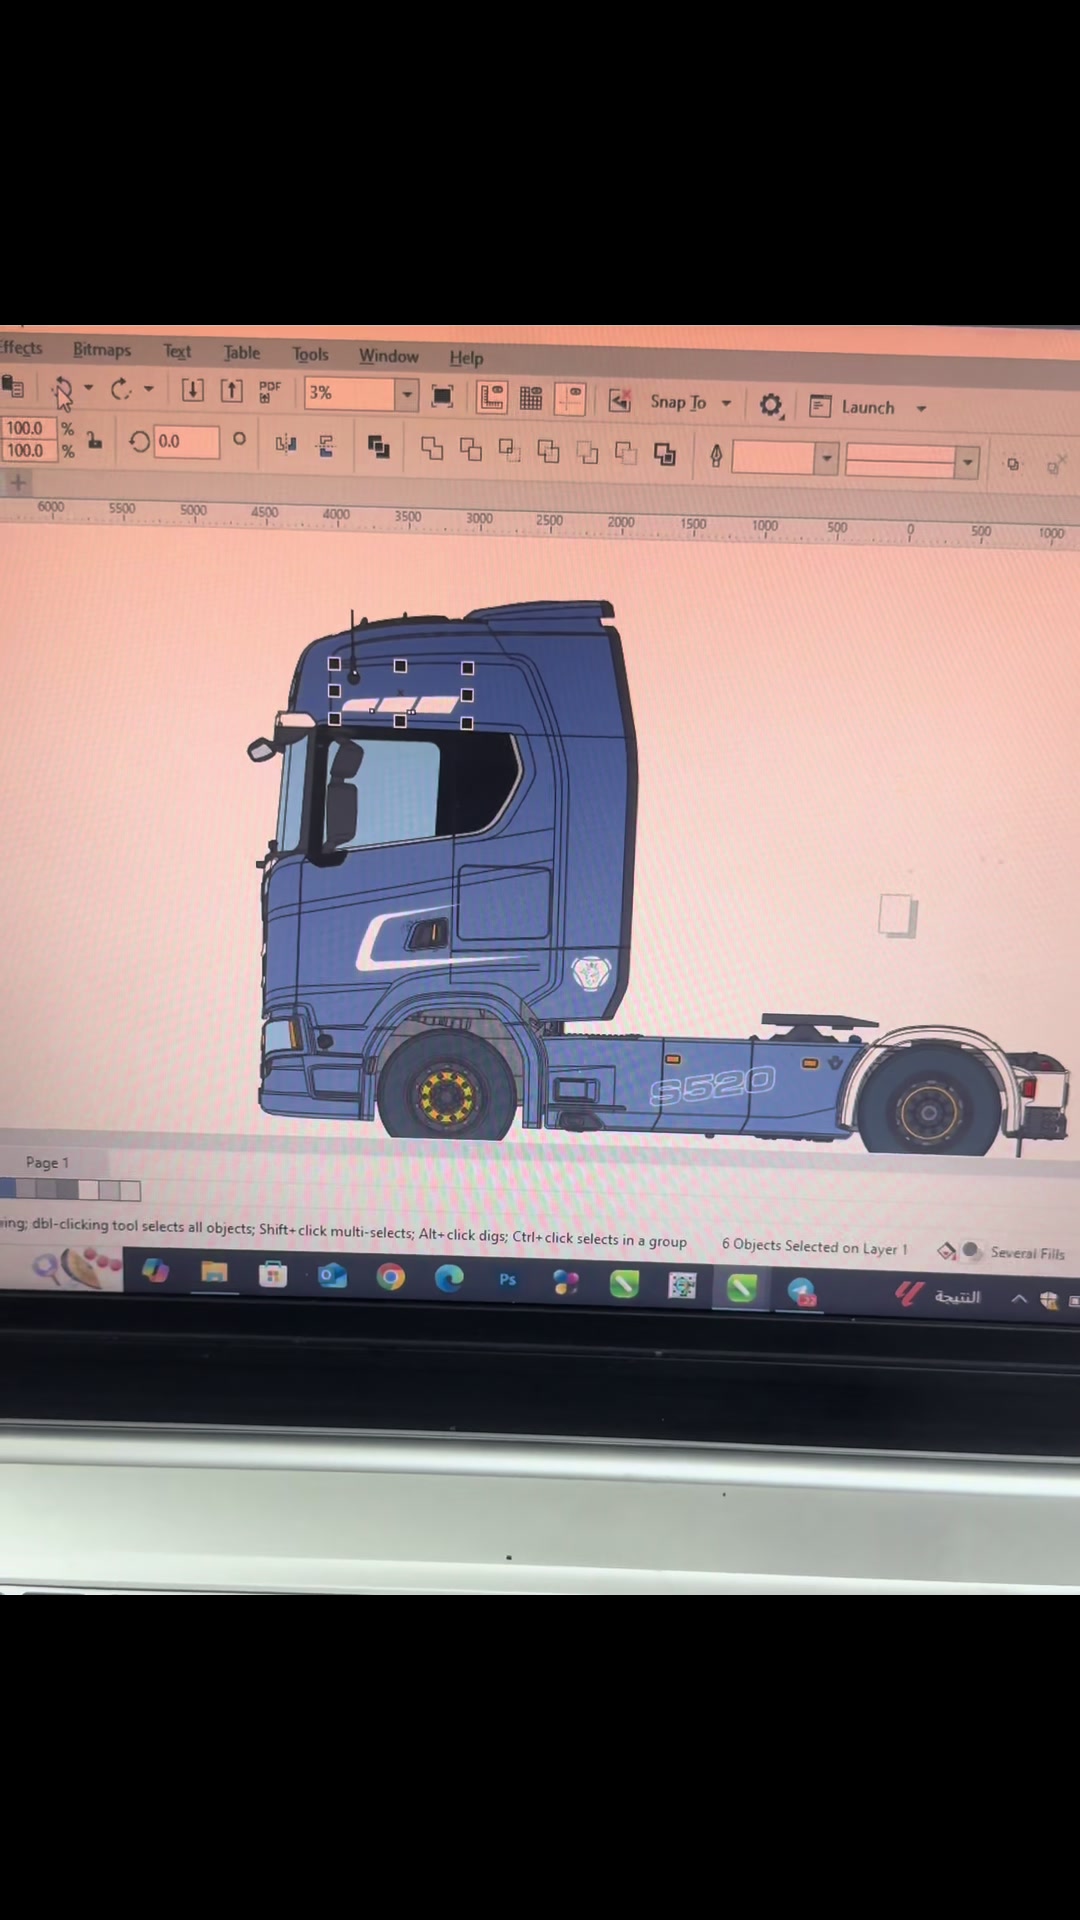The image size is (1080, 1920).
Task: Open Google Chrome from the taskbar
Action: click(x=391, y=1276)
